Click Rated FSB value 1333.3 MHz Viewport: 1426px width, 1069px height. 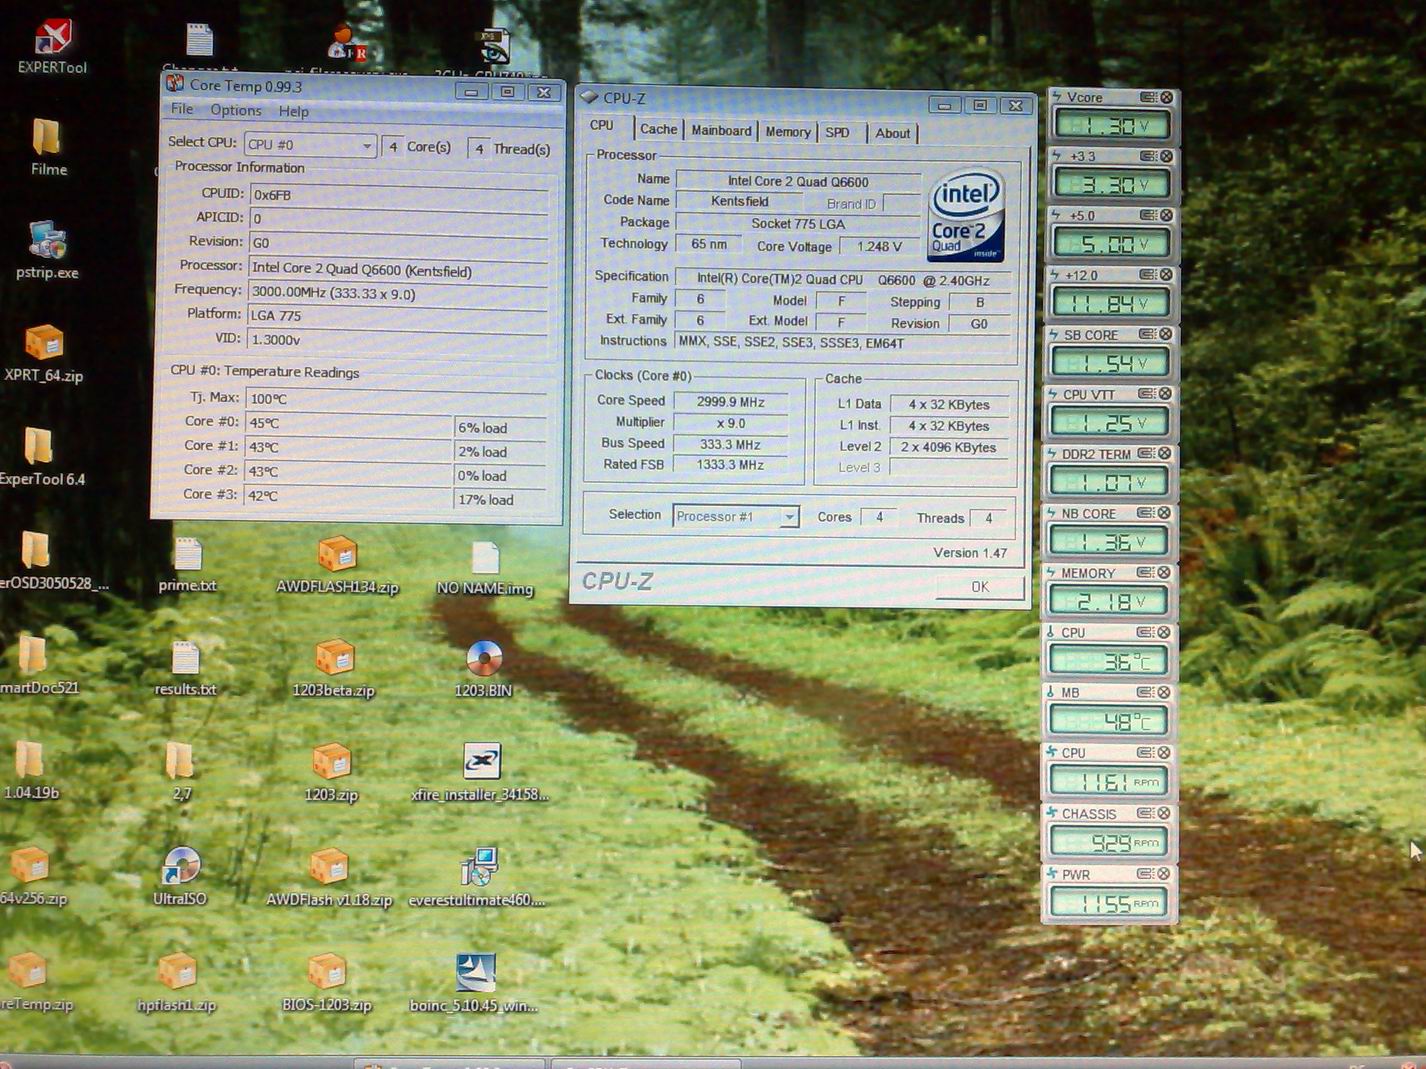730,465
